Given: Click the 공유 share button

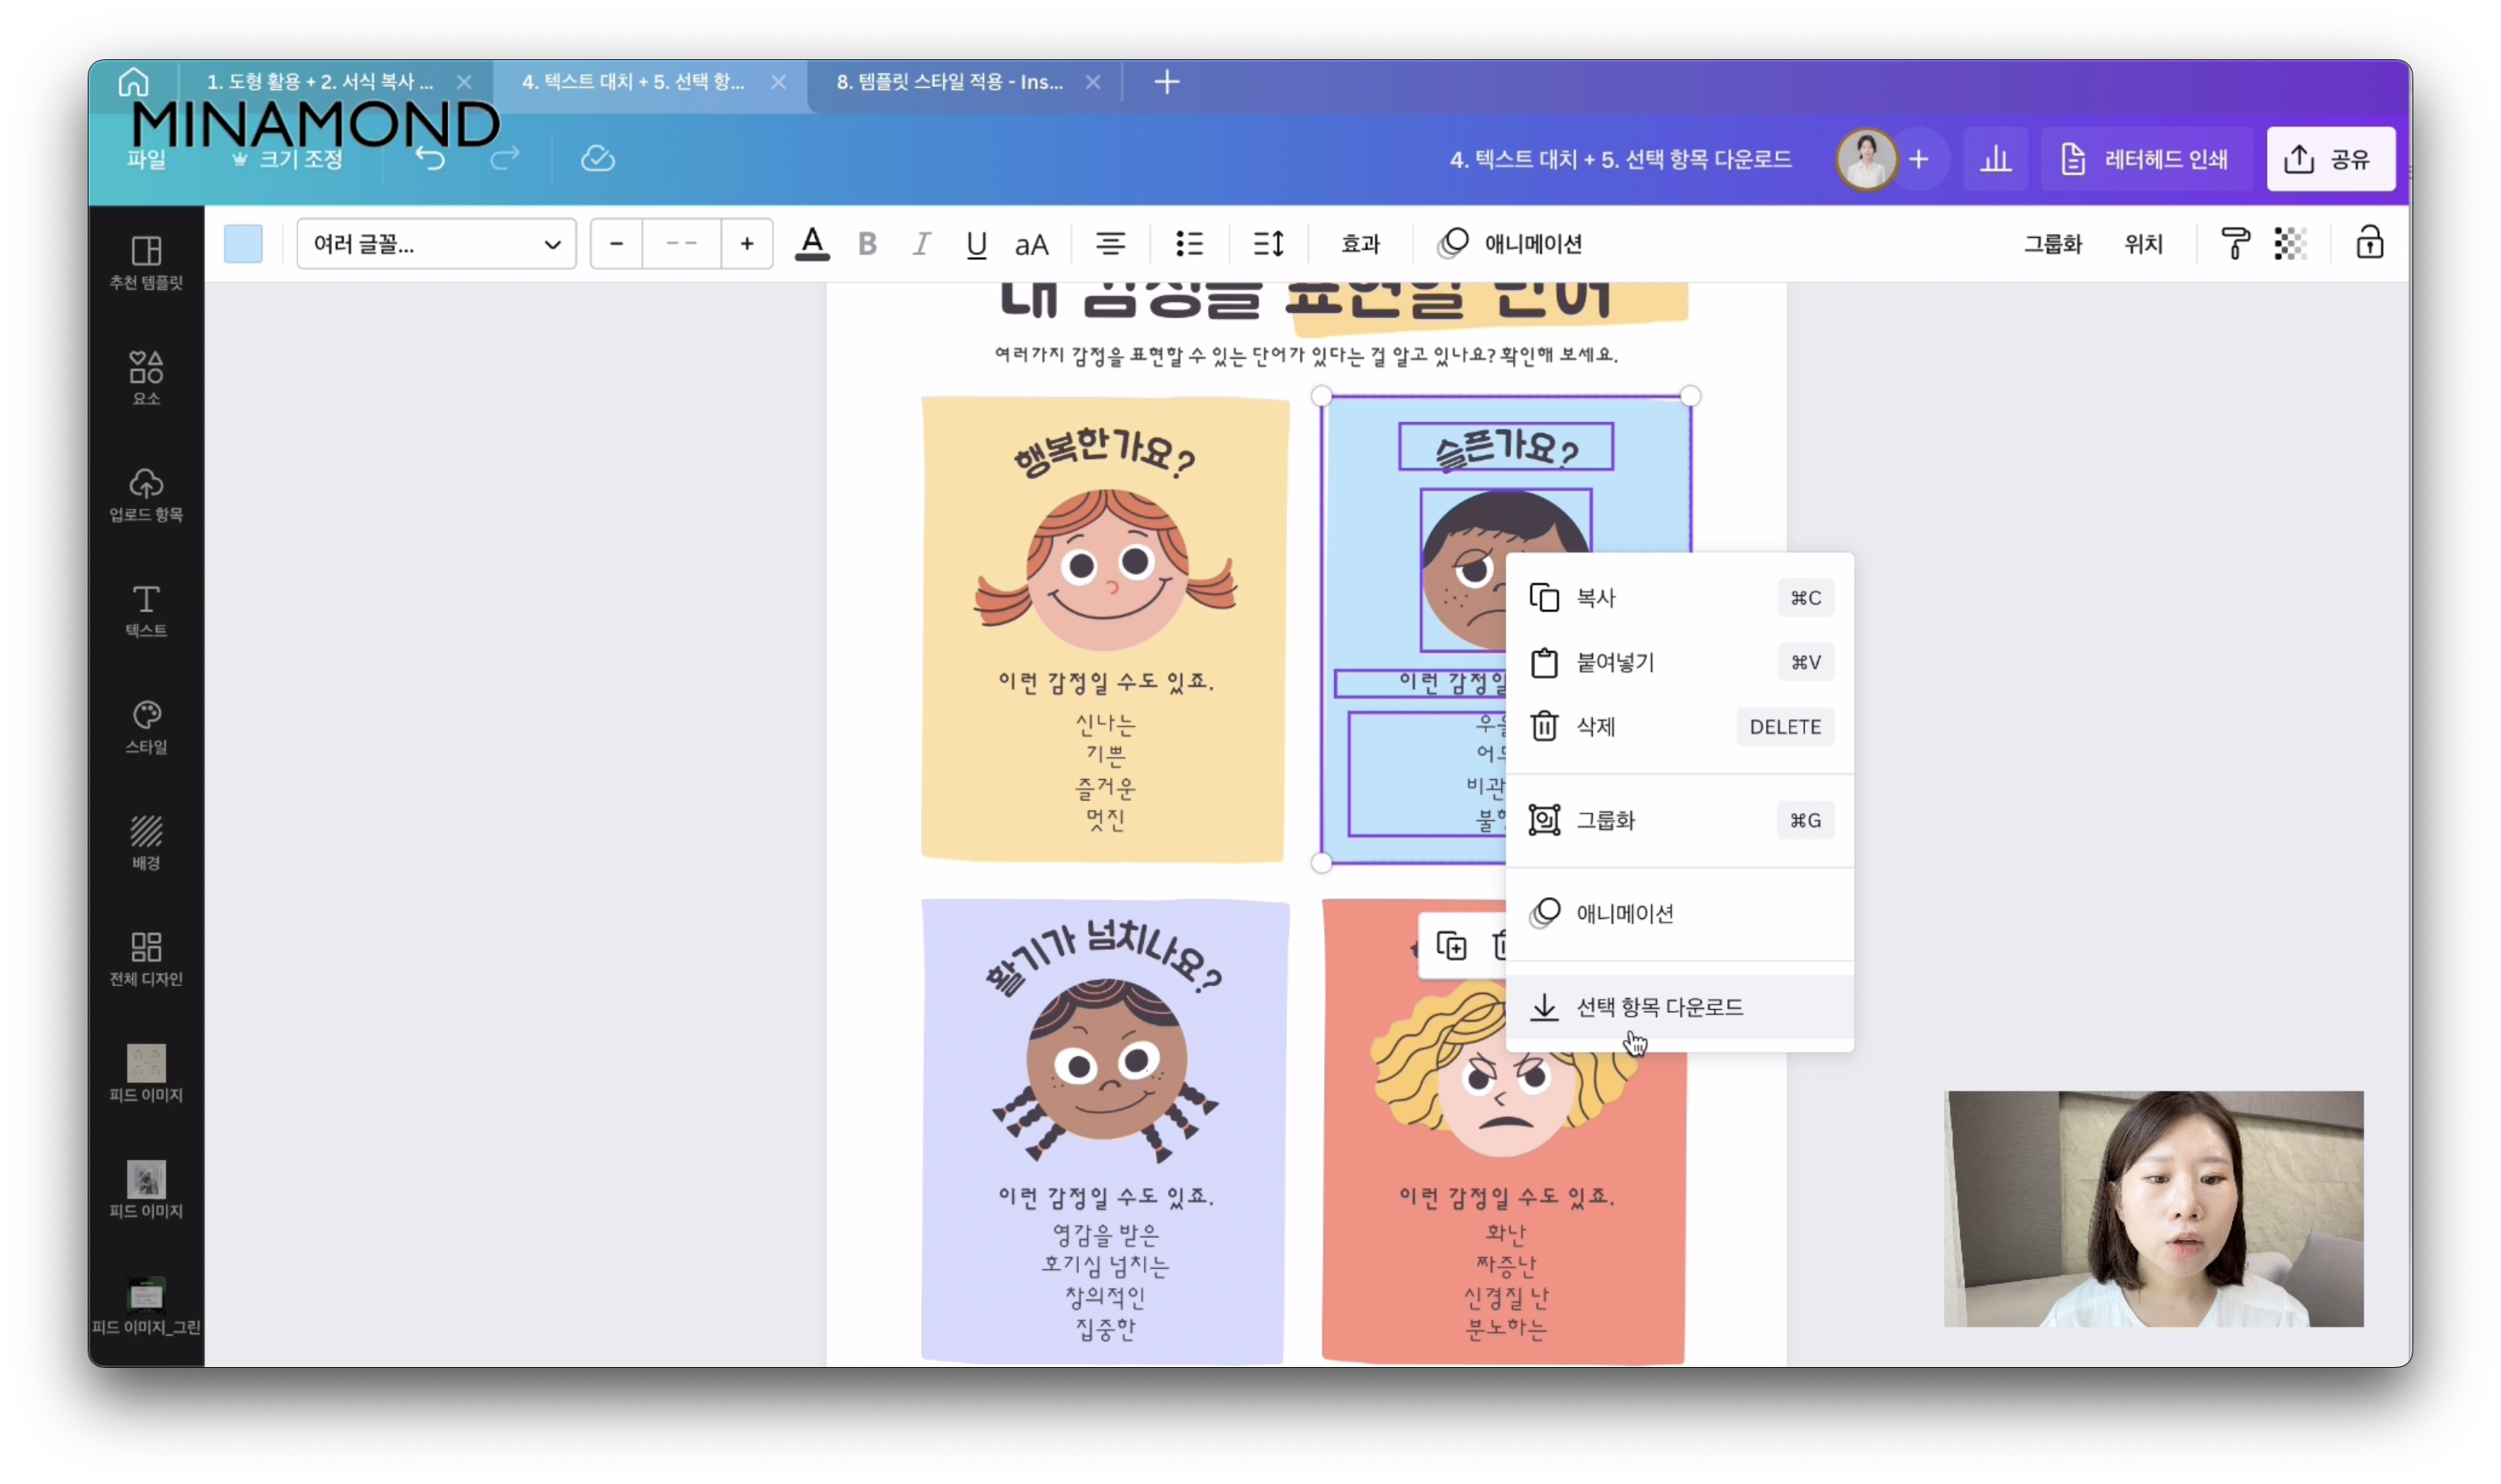Looking at the screenshot, I should 2330,159.
